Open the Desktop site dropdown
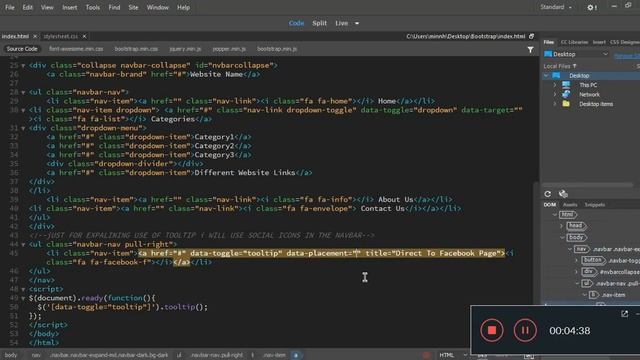 576,54
